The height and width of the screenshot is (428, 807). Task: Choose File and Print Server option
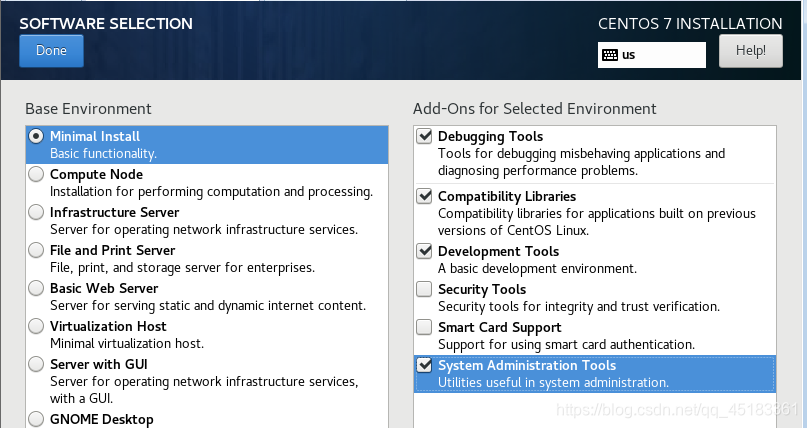click(37, 250)
